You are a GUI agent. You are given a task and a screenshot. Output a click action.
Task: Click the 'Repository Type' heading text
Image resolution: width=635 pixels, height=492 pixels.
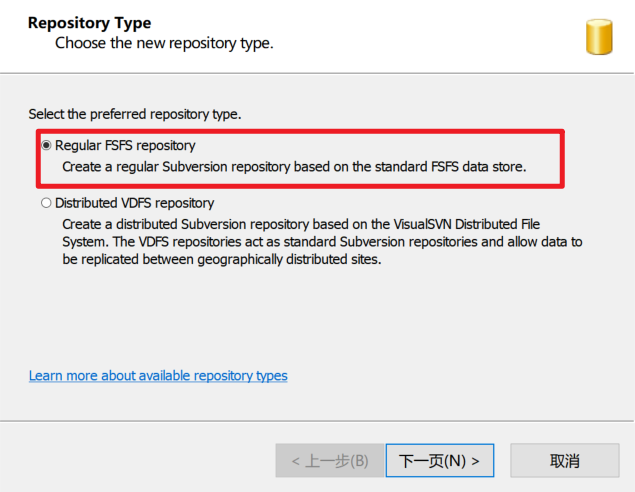(x=89, y=23)
